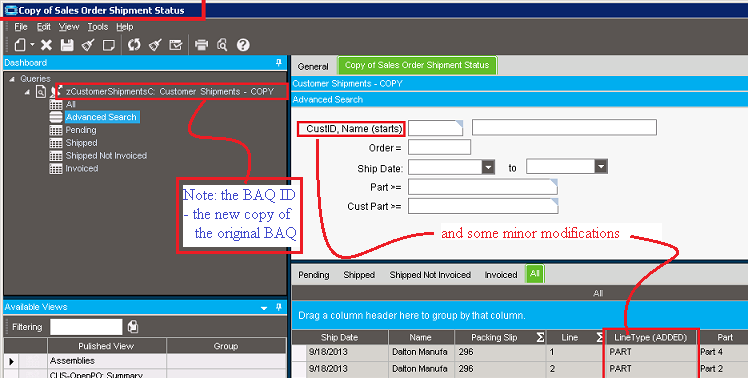Open the dropdown arrow beside New icon

32,45
